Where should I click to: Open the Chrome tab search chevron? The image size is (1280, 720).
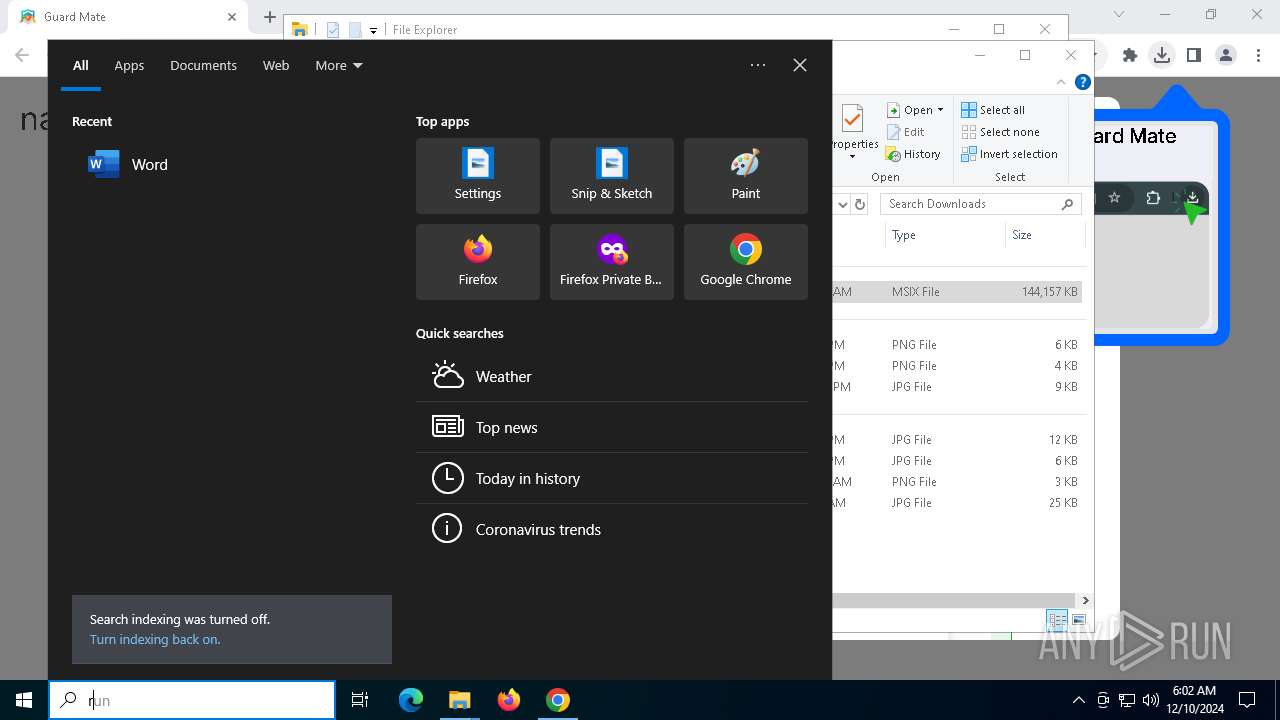click(x=1119, y=14)
